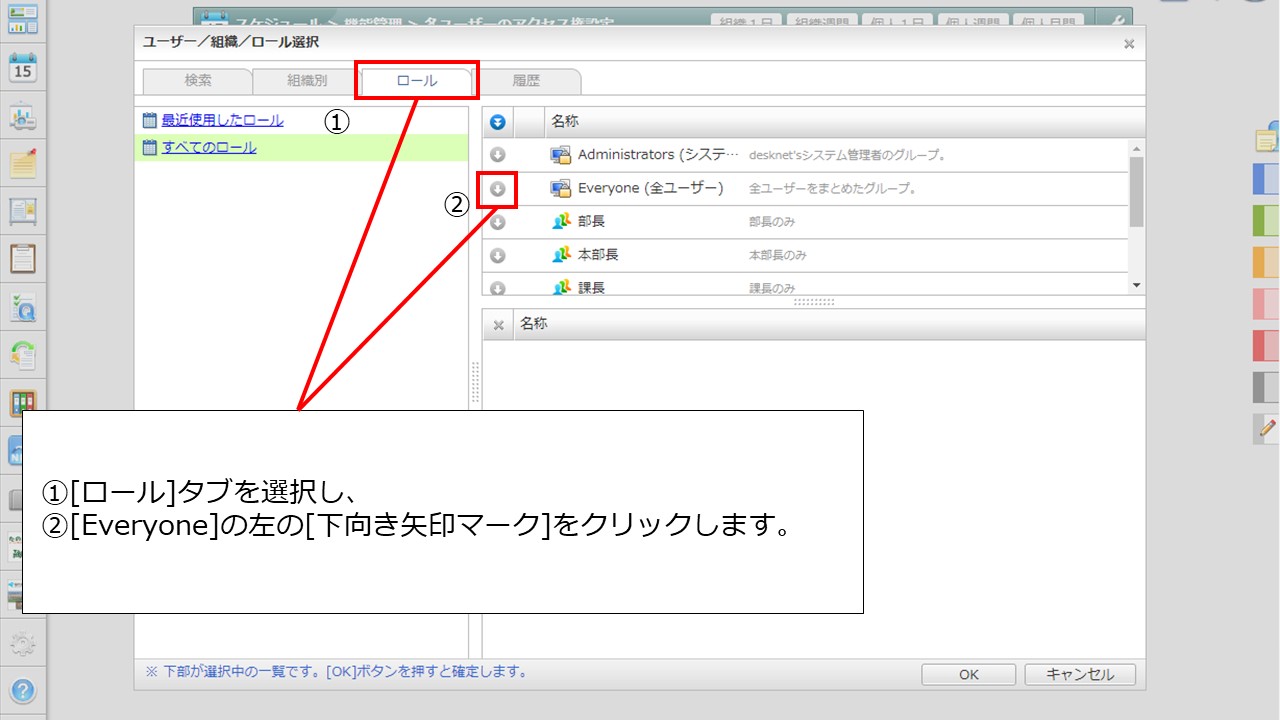
Task: Click the blue add-all arrow in list header
Action: click(x=497, y=122)
